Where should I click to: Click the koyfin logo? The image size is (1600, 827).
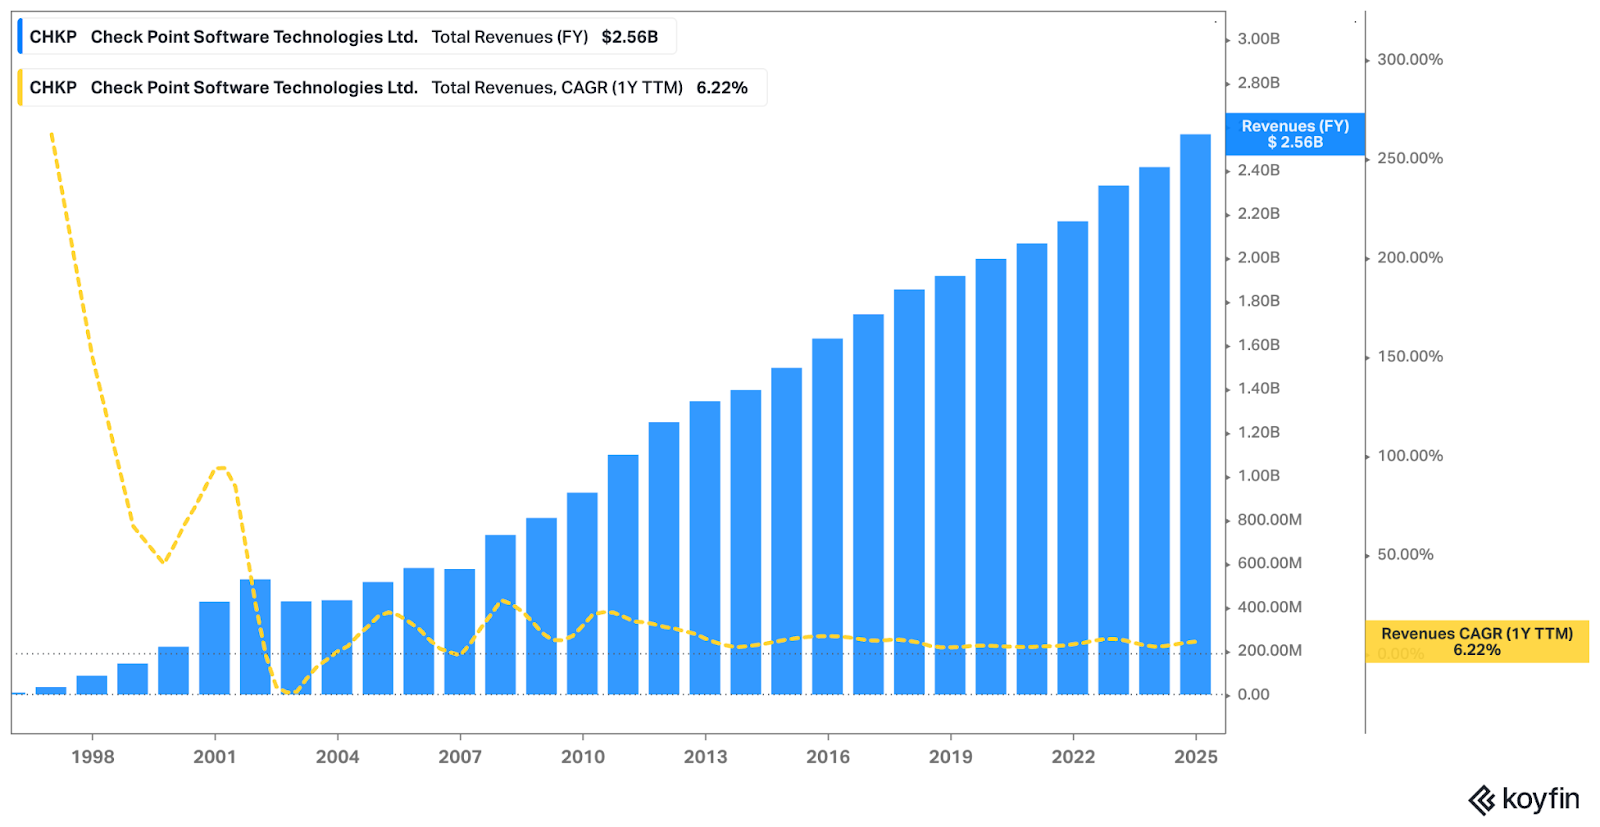click(1524, 800)
